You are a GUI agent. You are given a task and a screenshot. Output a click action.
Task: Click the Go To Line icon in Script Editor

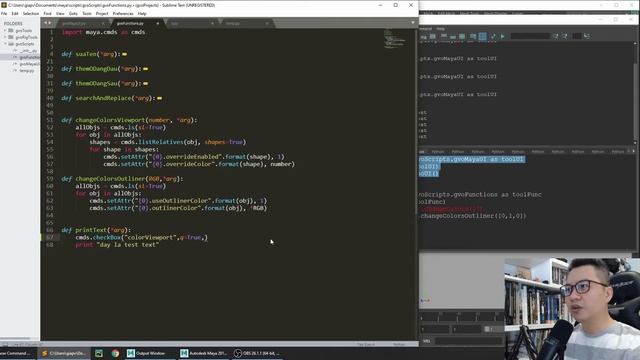pyautogui.click(x=587, y=36)
